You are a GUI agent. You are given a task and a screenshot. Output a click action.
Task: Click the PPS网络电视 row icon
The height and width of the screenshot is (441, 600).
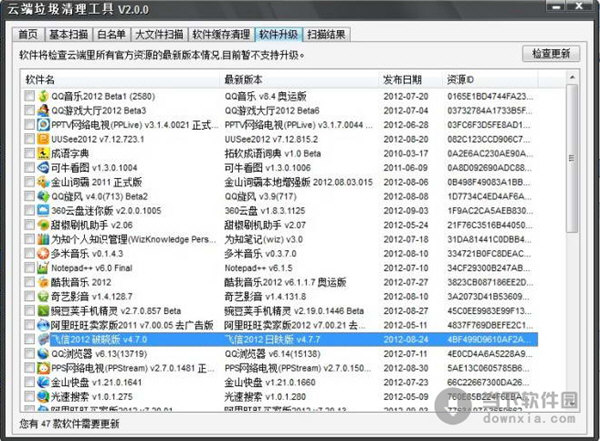coord(43,368)
